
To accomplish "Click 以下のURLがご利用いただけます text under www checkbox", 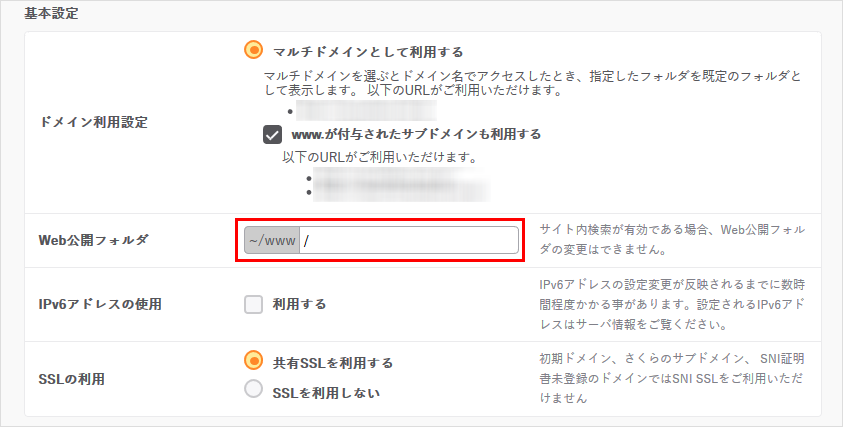I will point(378,157).
